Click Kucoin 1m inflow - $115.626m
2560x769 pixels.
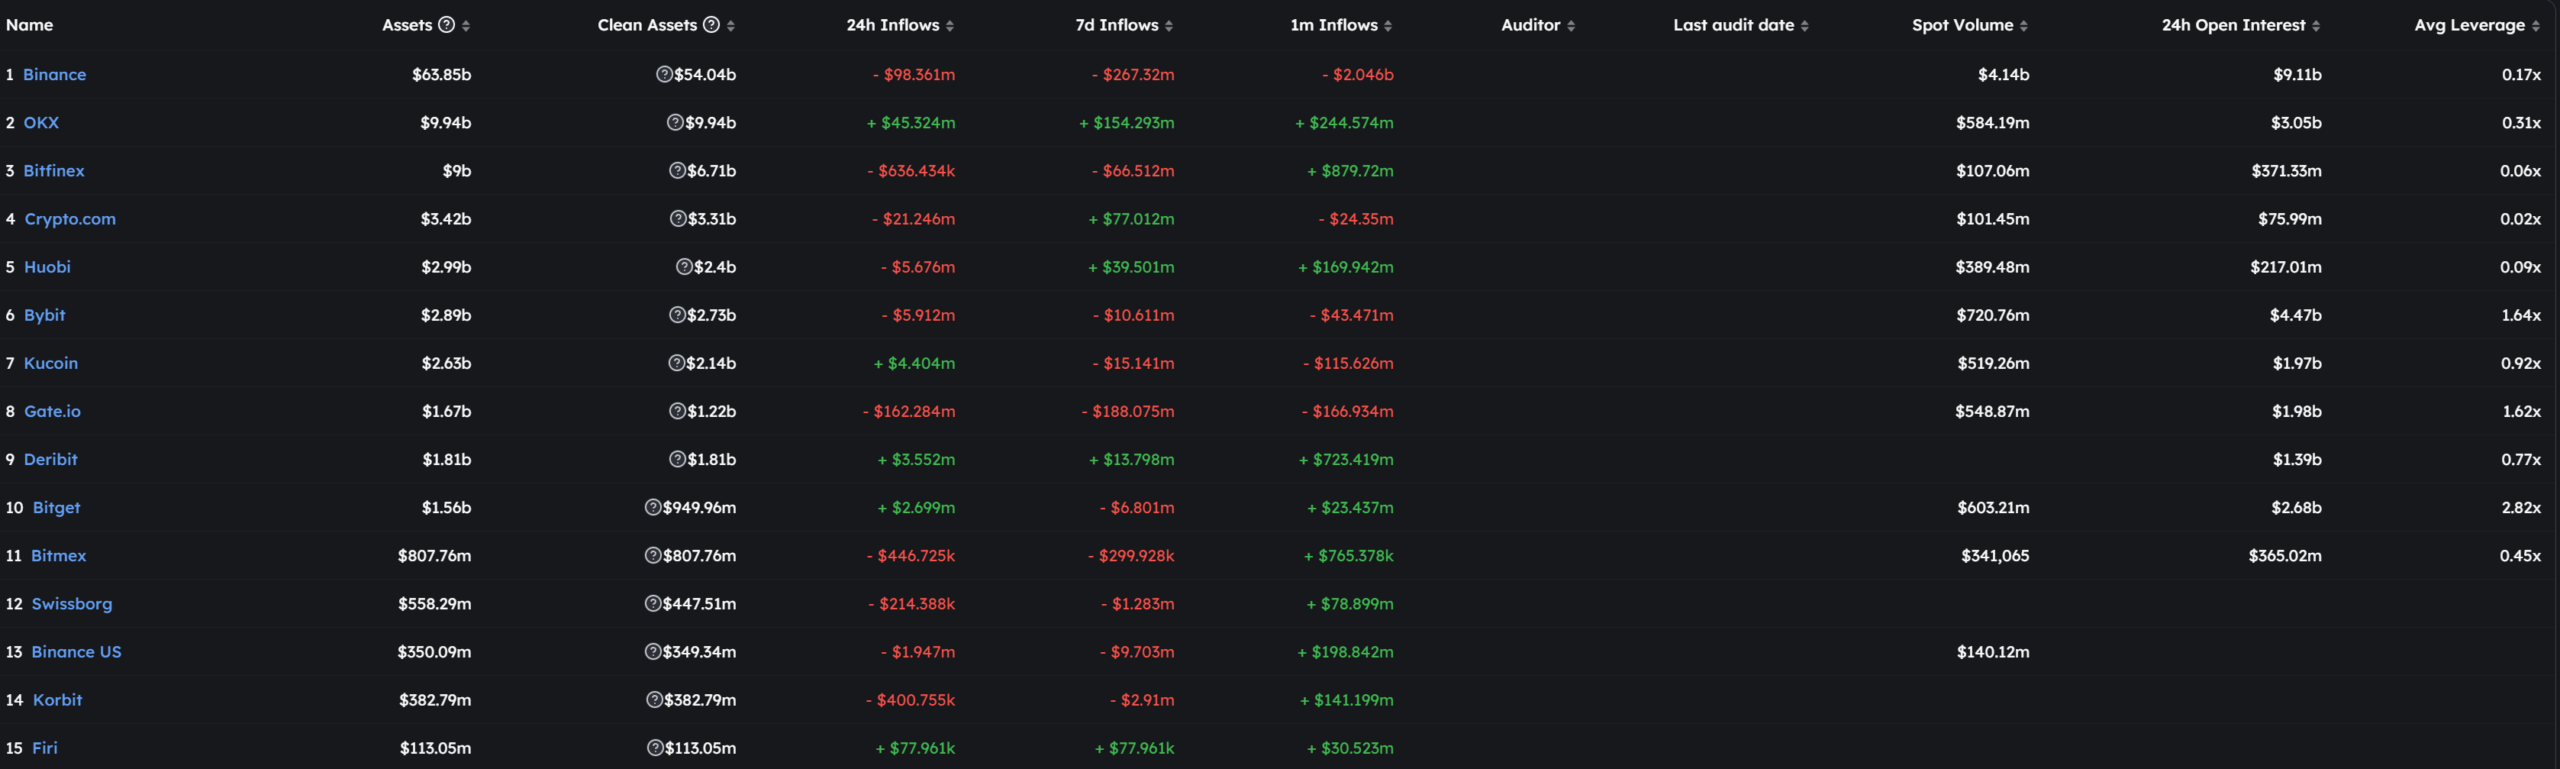click(1348, 363)
